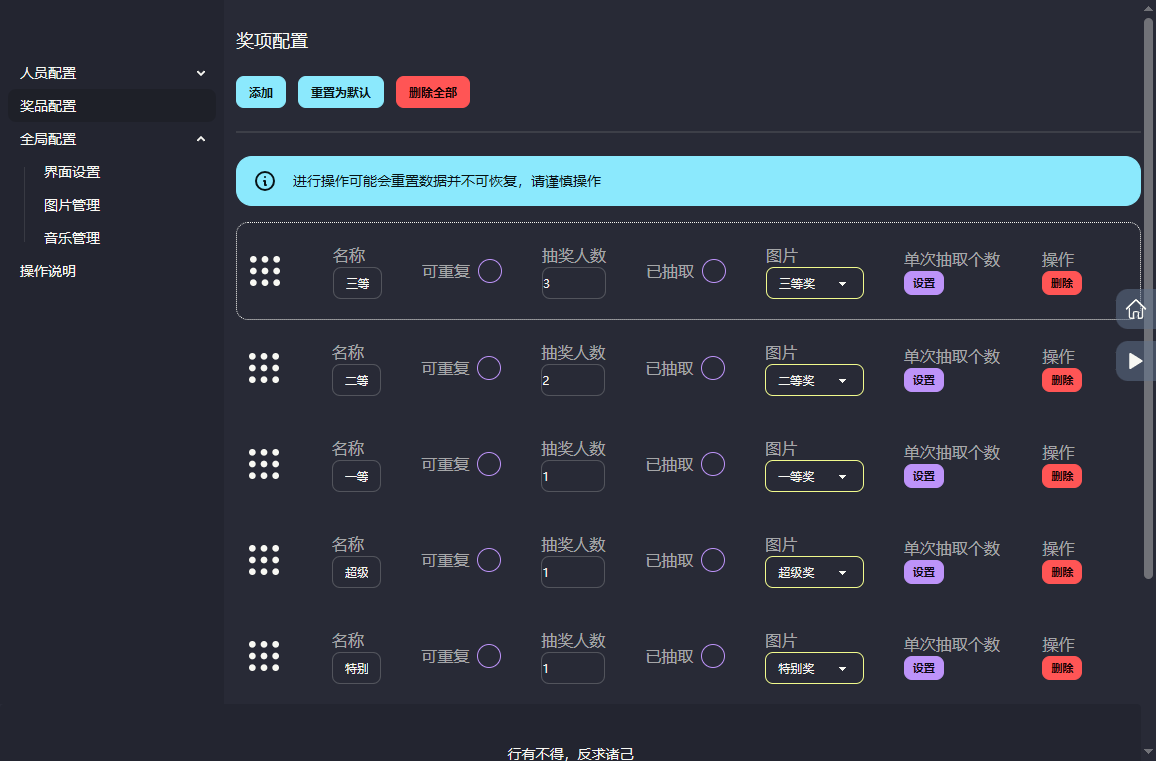The image size is (1156, 761).
Task: Open the 特别奖 image dropdown
Action: [814, 668]
